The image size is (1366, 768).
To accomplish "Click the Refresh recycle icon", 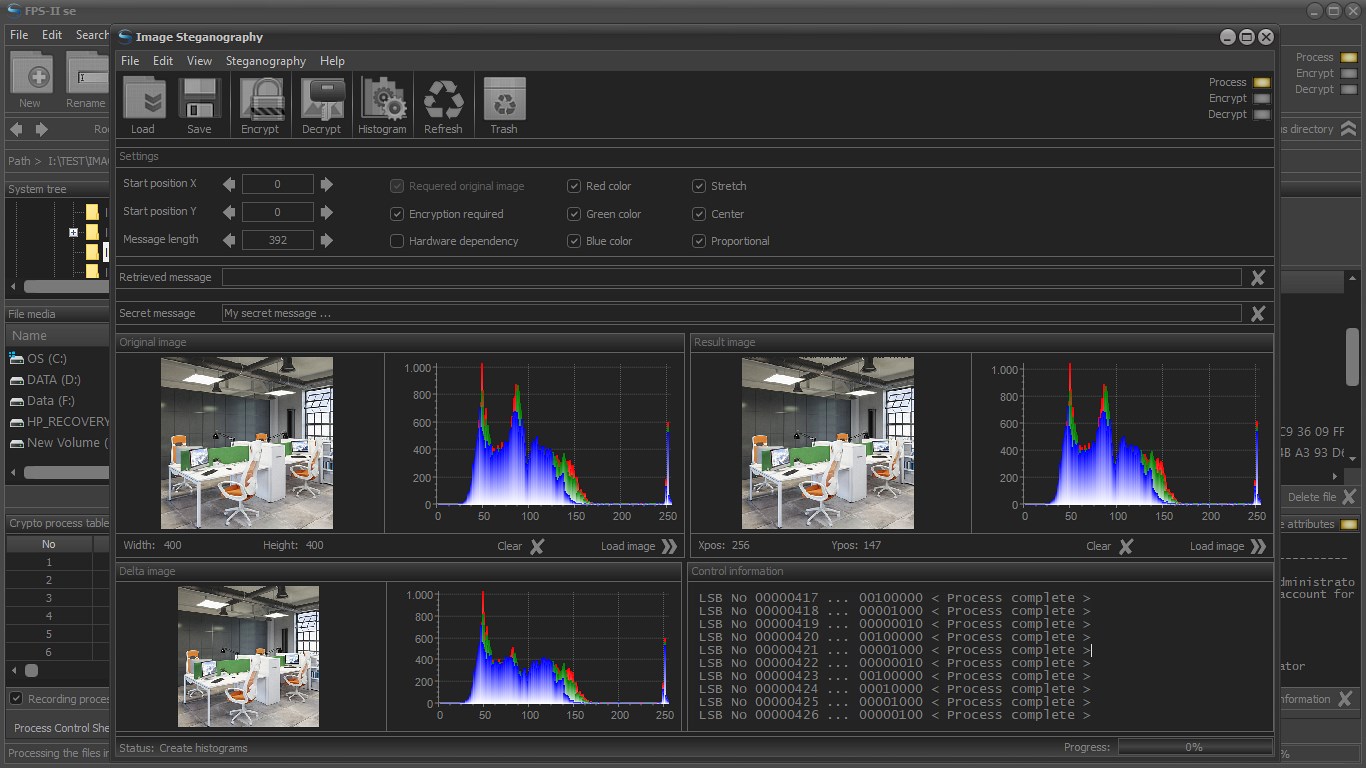I will click(x=444, y=99).
